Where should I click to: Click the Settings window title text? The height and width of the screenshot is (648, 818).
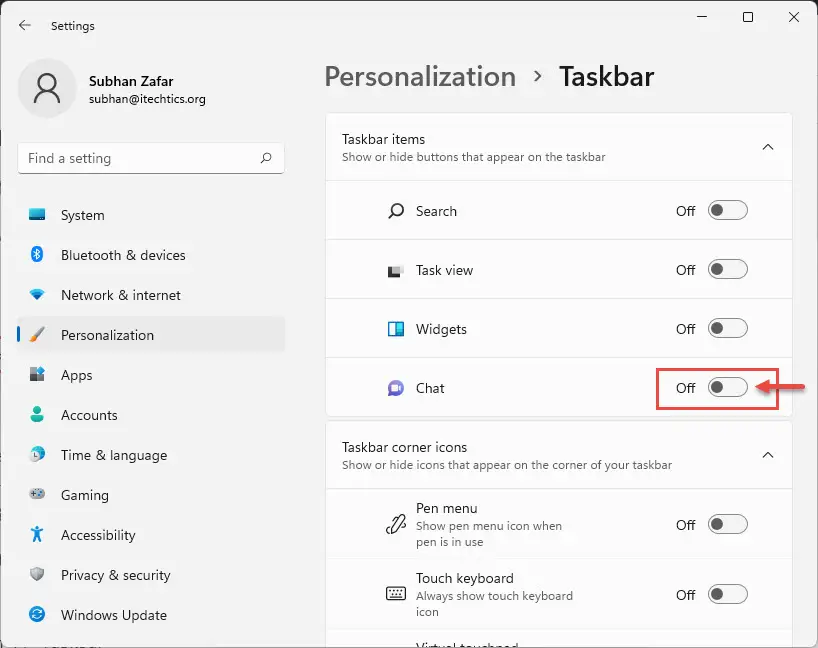pyautogui.click(x=73, y=26)
